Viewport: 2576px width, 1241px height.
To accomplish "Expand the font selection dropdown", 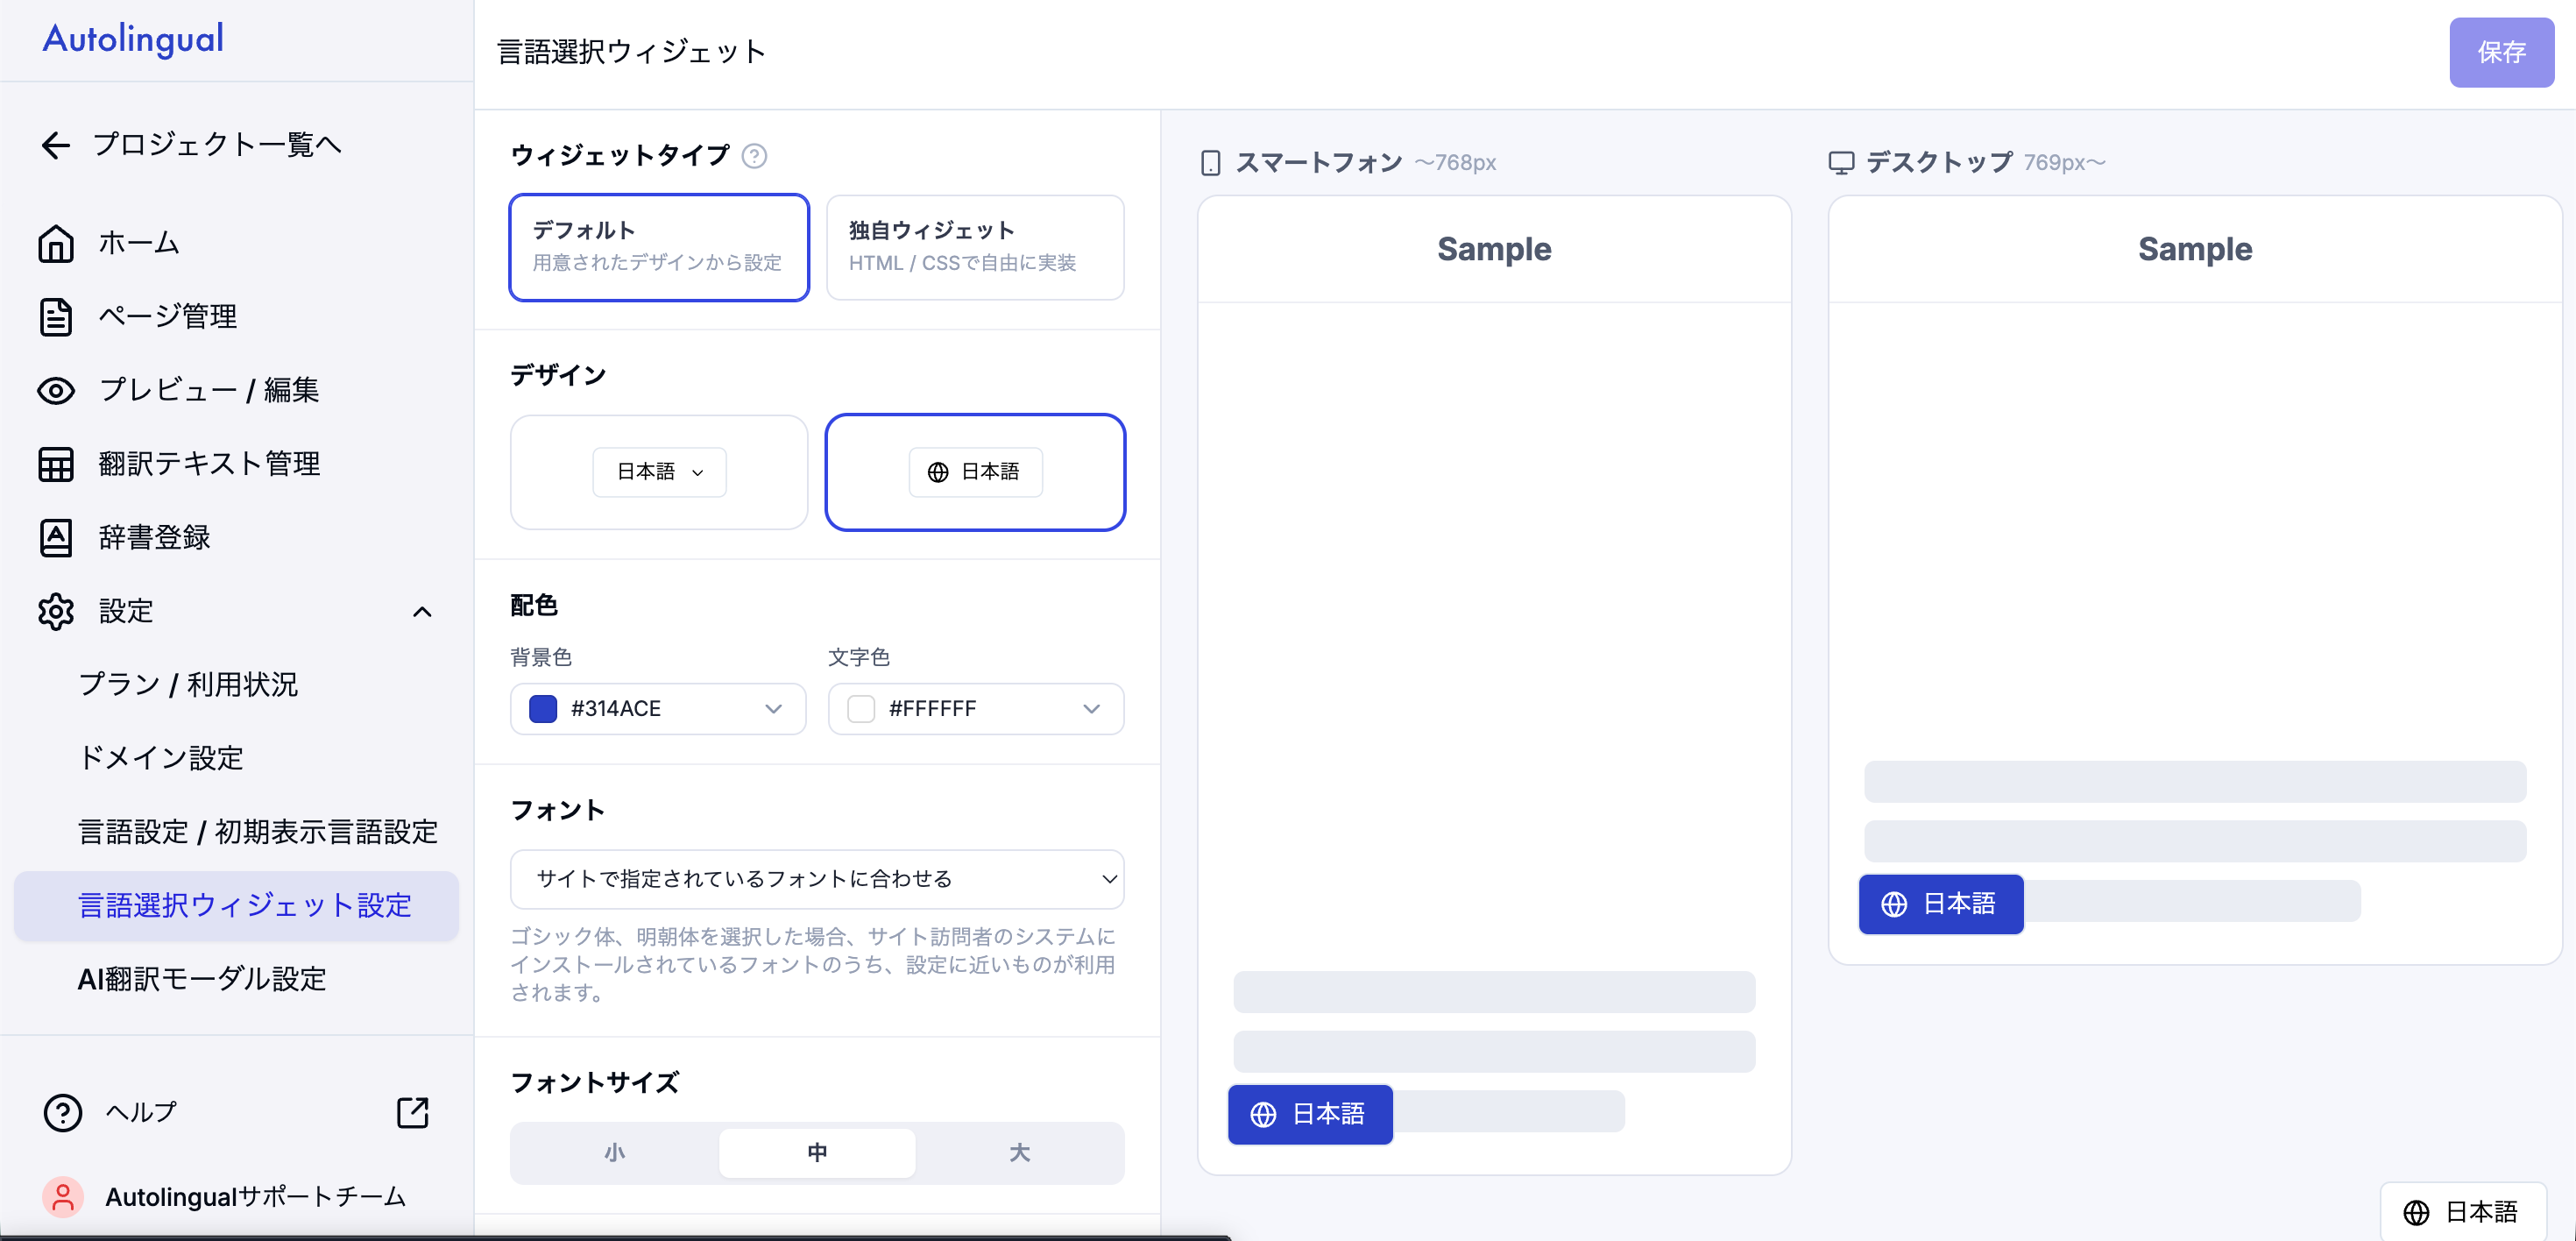I will [817, 879].
